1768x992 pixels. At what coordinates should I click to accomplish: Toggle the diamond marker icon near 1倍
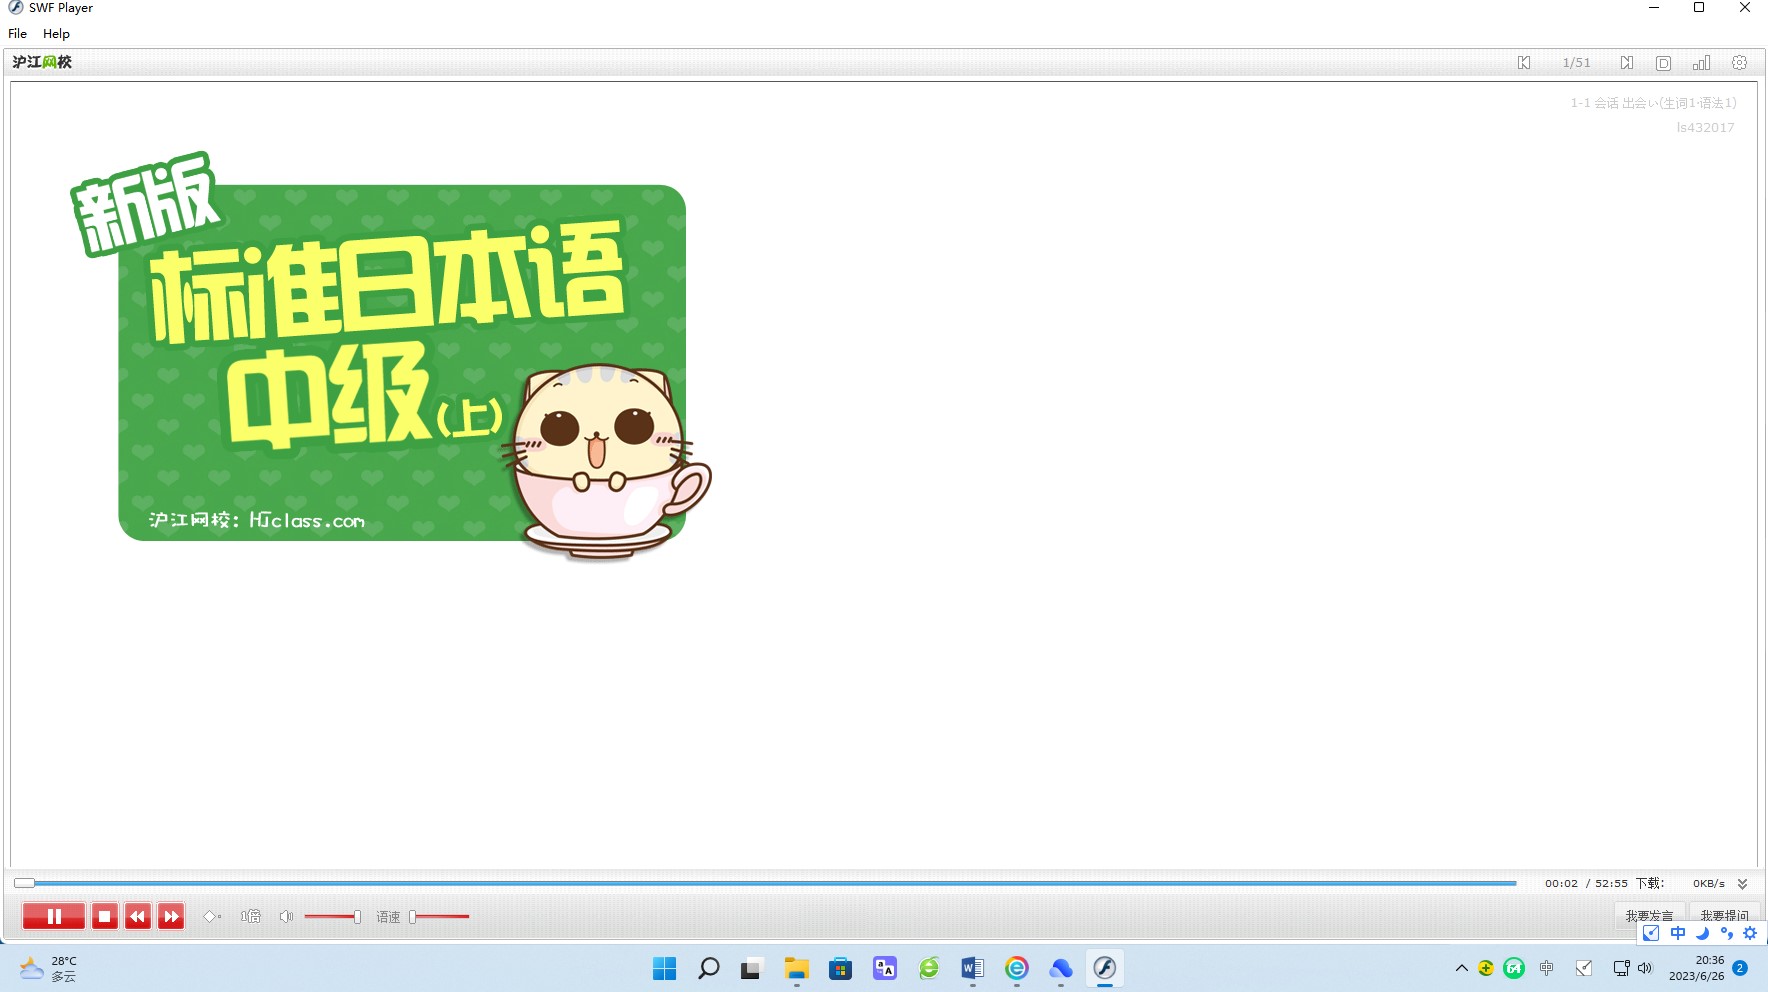(210, 916)
